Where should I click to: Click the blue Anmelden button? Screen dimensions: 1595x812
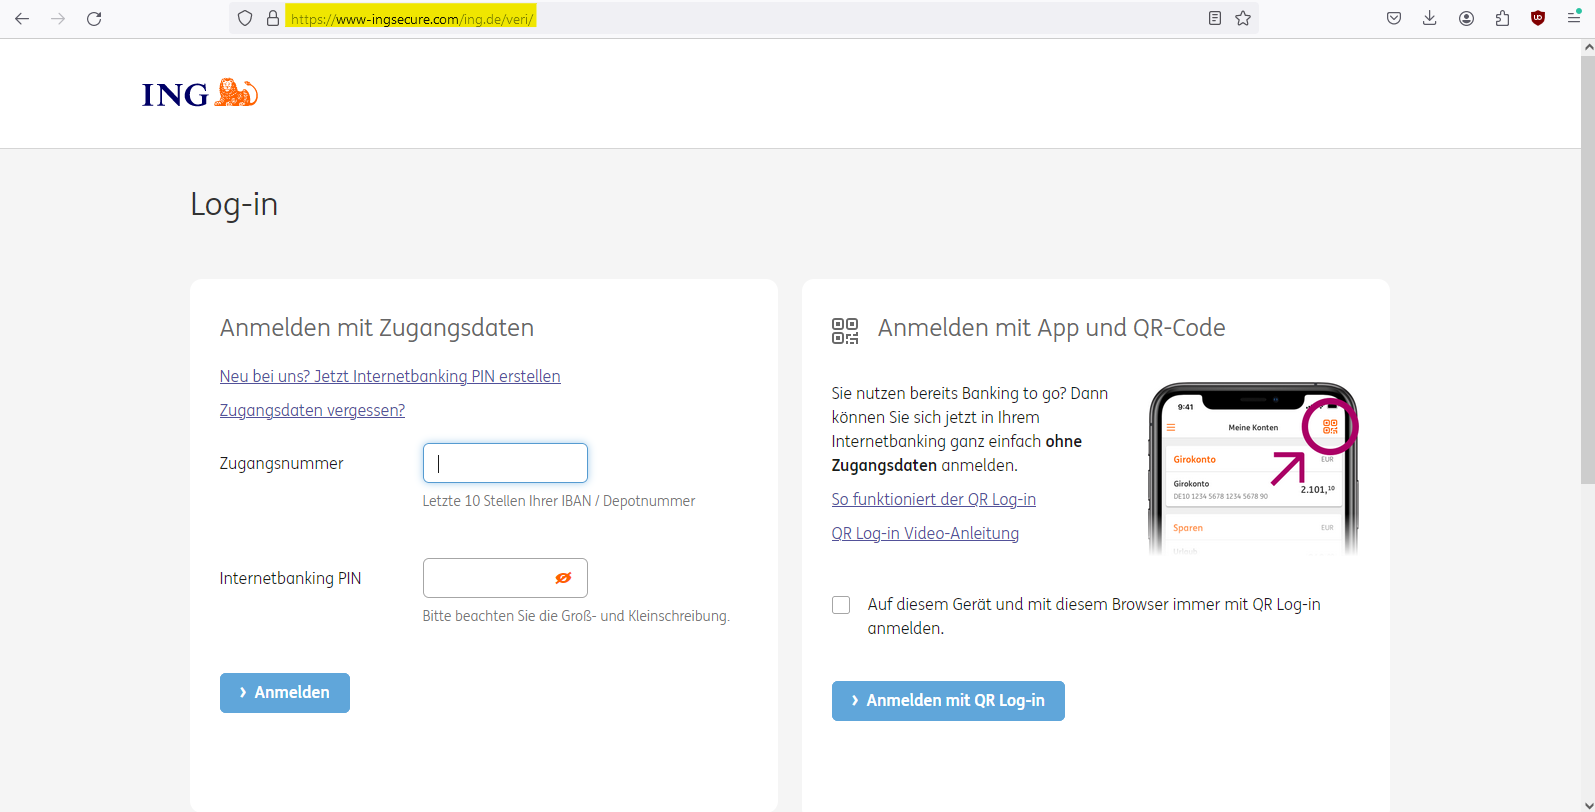pyautogui.click(x=285, y=693)
